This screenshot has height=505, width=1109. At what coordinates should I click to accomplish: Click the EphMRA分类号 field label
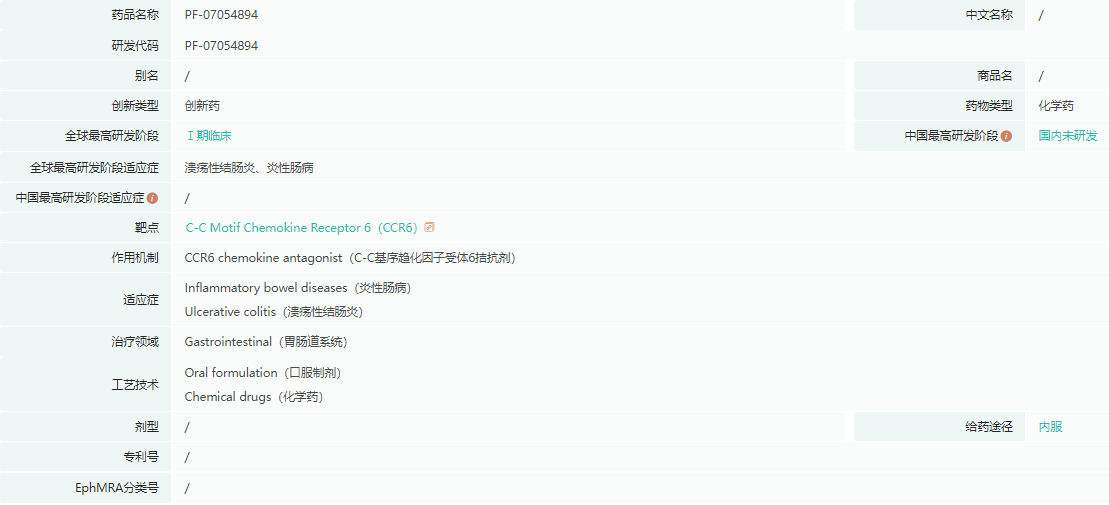[117, 488]
